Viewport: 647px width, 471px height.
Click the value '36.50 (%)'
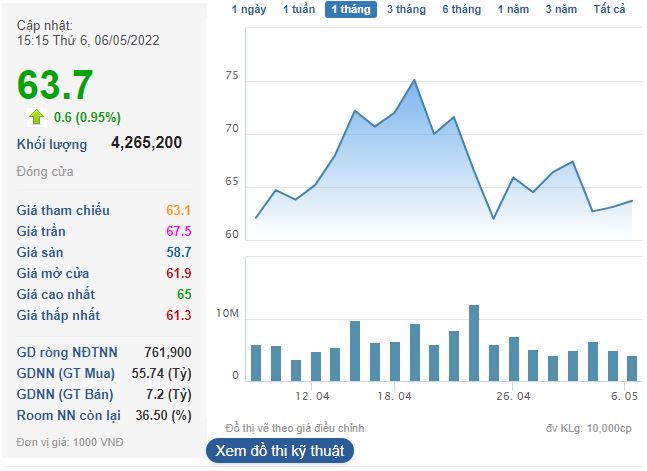click(163, 415)
